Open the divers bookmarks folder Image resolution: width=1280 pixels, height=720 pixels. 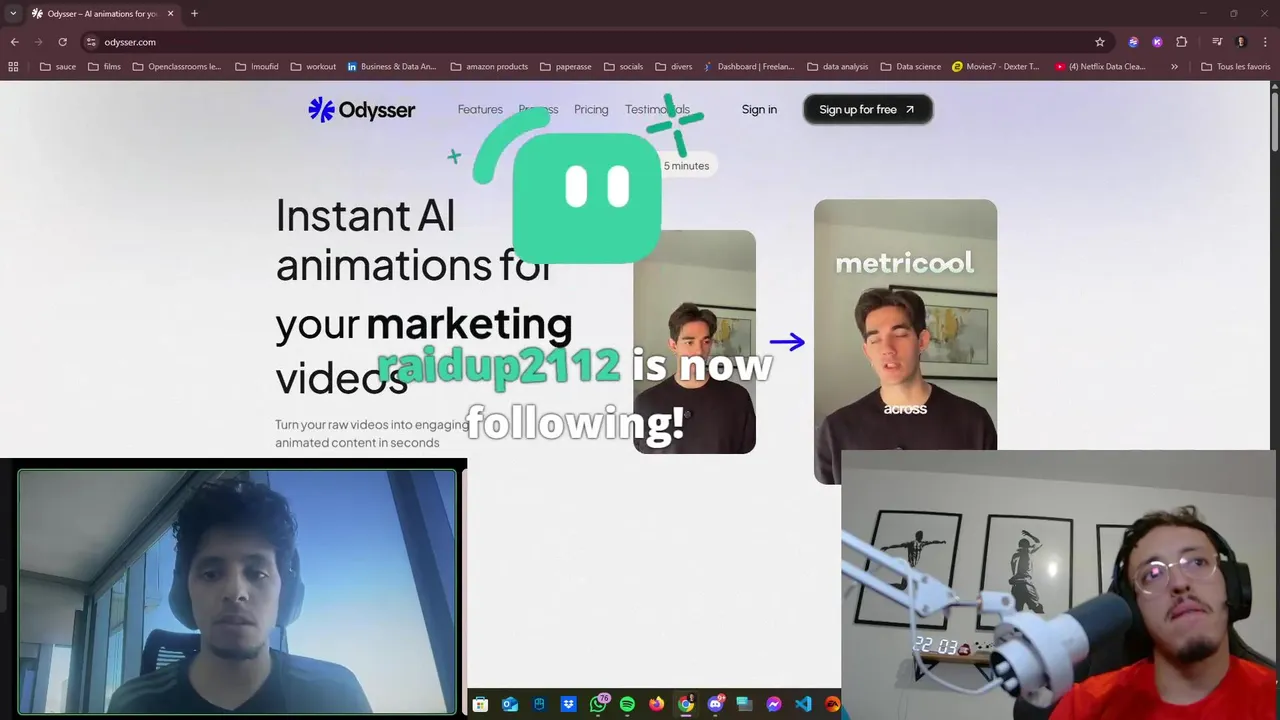674,67
